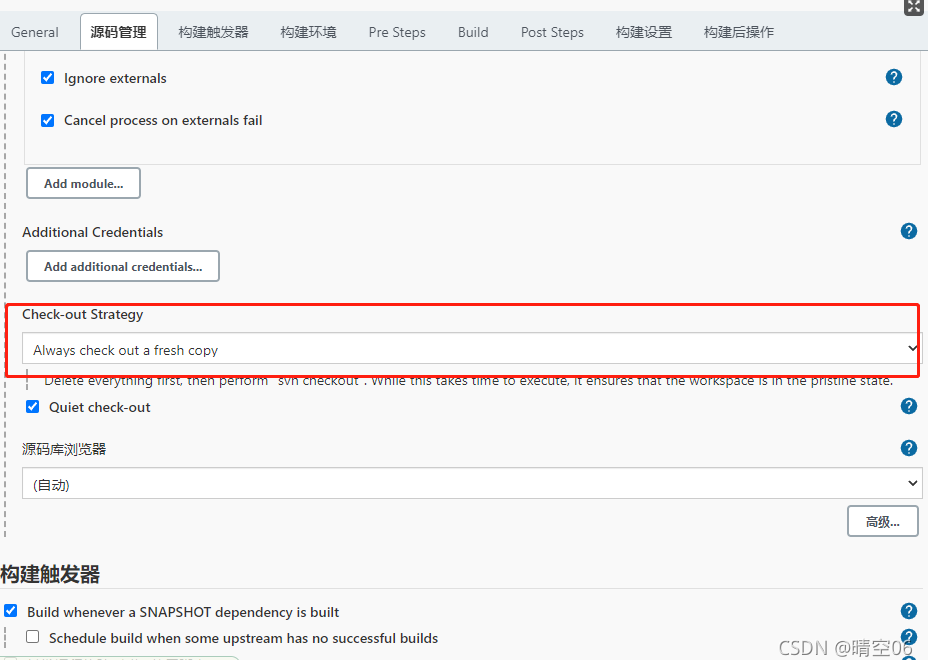The width and height of the screenshot is (928, 666).
Task: Select the 源码管理 tab
Action: click(119, 32)
